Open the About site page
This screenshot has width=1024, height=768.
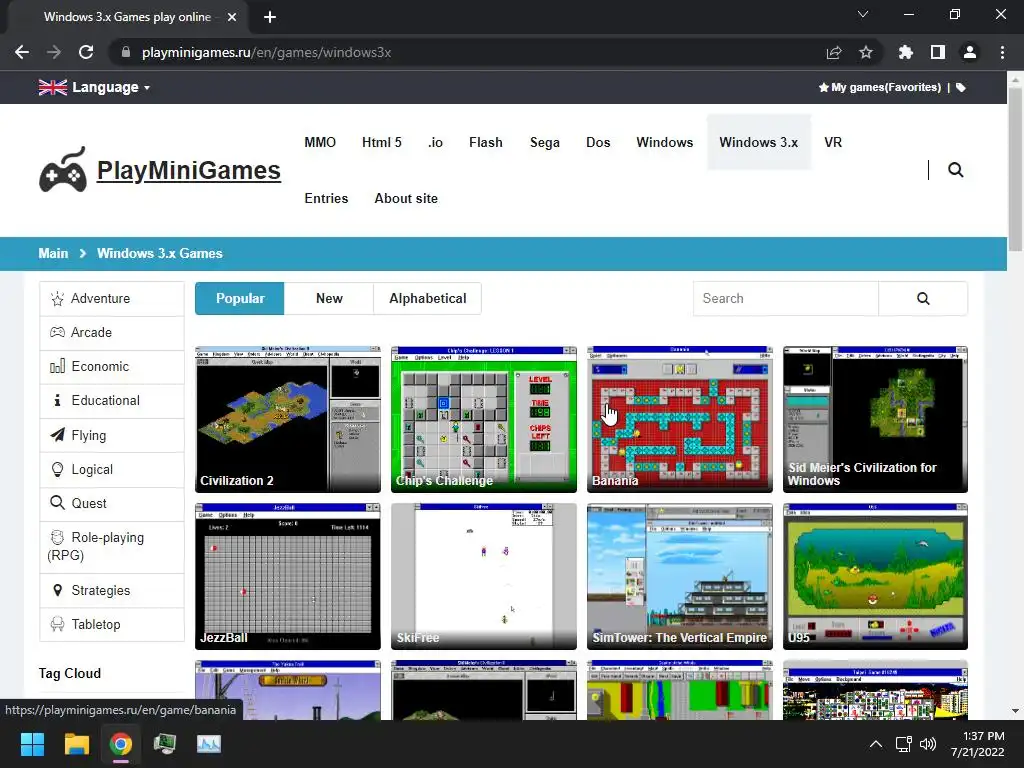[406, 199]
